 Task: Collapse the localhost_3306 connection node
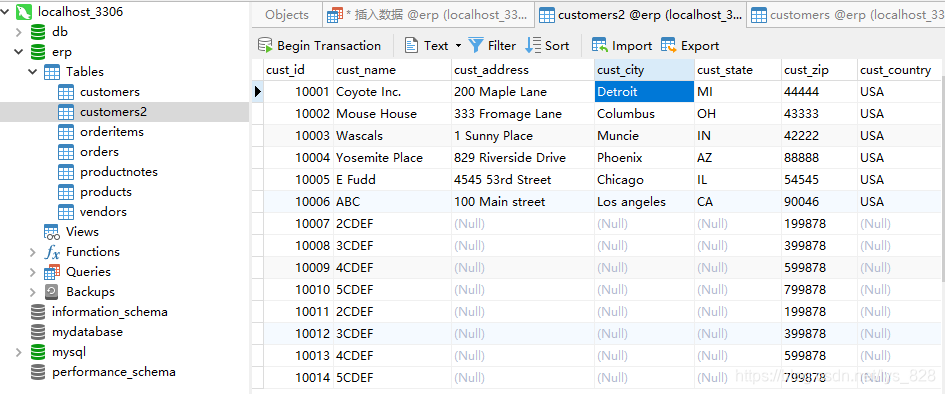click(x=5, y=11)
